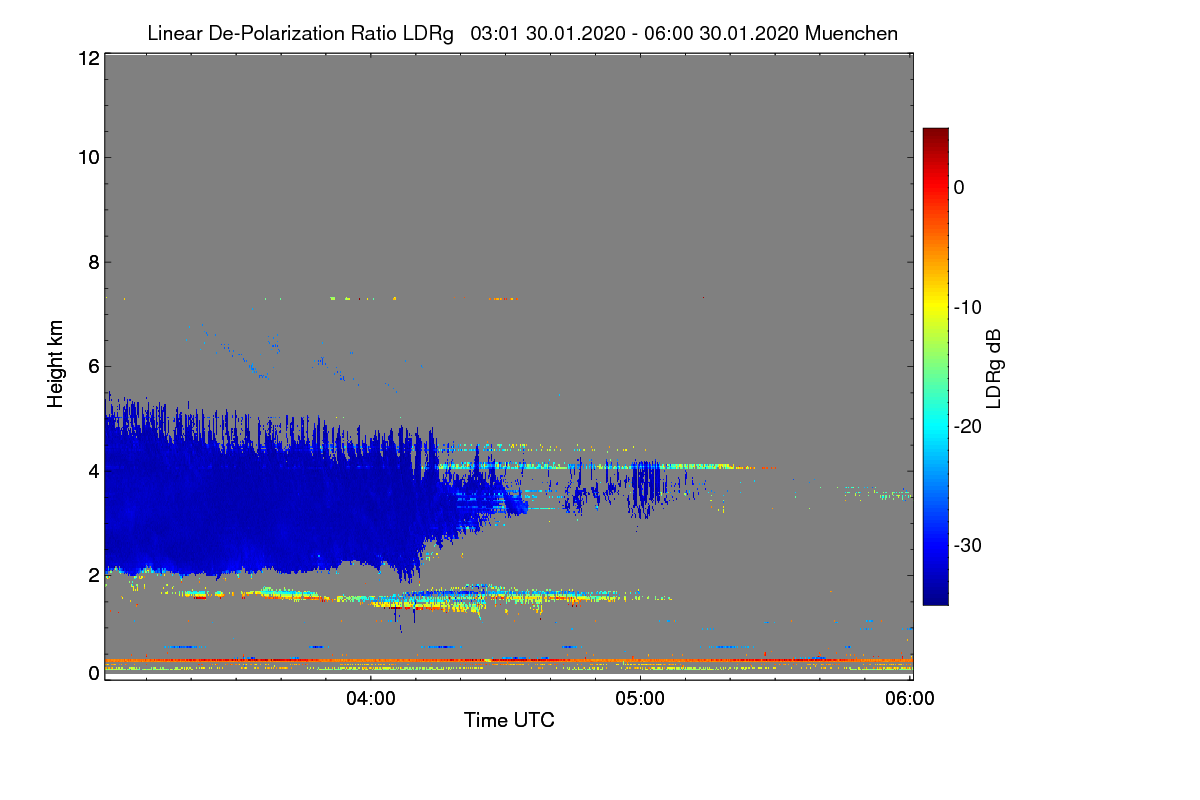
Task: Click the colorbar '-10' tick label
Action: pyautogui.click(x=966, y=307)
